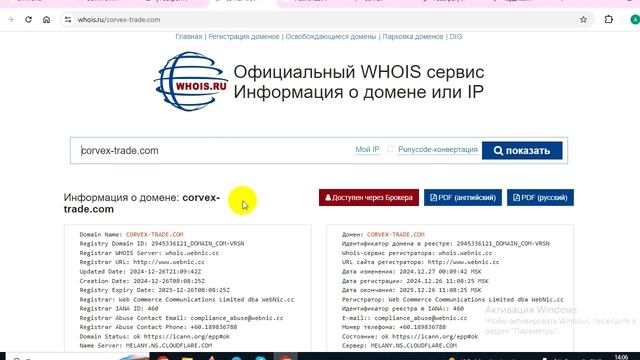Click the red Доступен через Брокера button
Viewport: 640px width, 360px height.
tap(369, 198)
